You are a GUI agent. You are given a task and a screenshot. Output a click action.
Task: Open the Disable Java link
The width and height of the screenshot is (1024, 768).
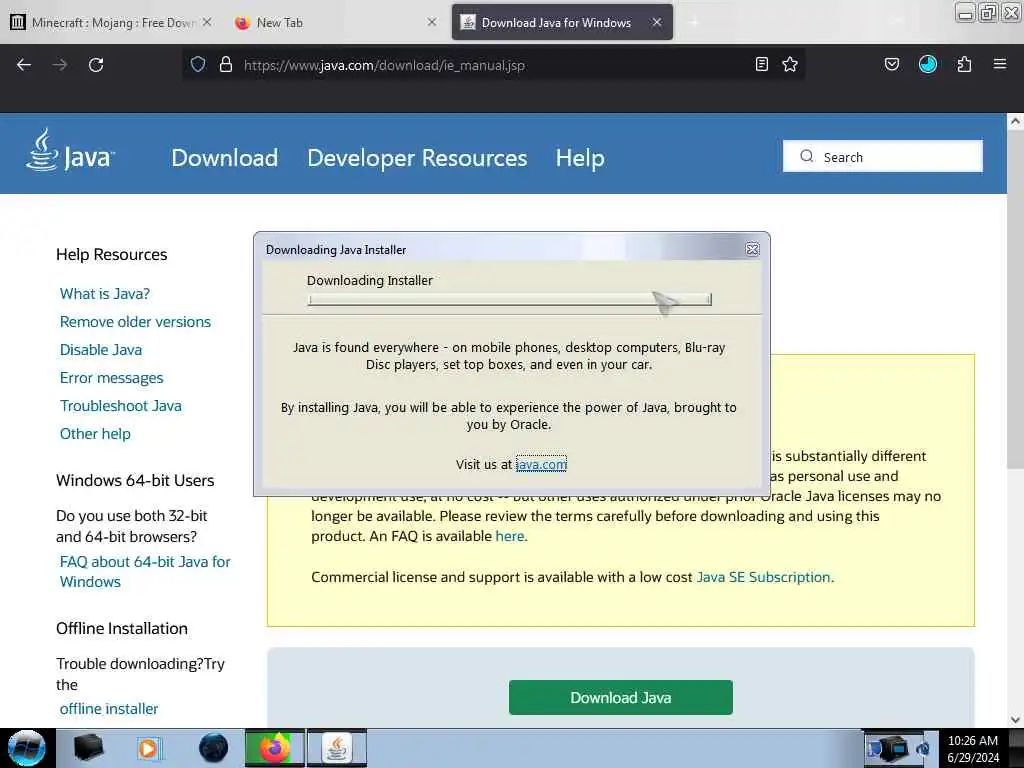pos(101,350)
